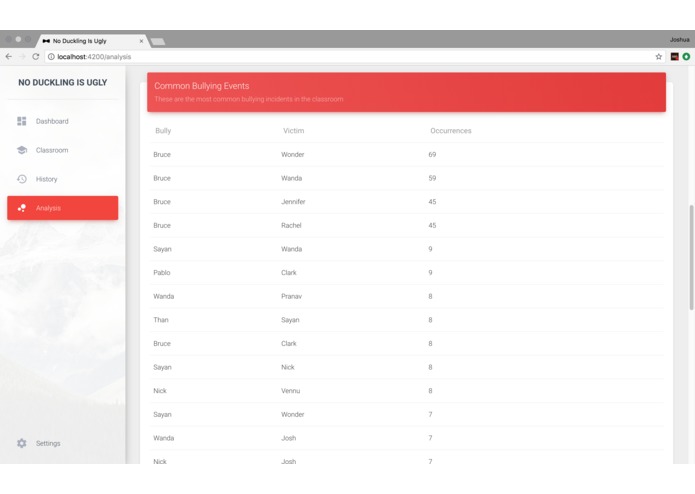Select the Analysis menu item

tap(62, 208)
